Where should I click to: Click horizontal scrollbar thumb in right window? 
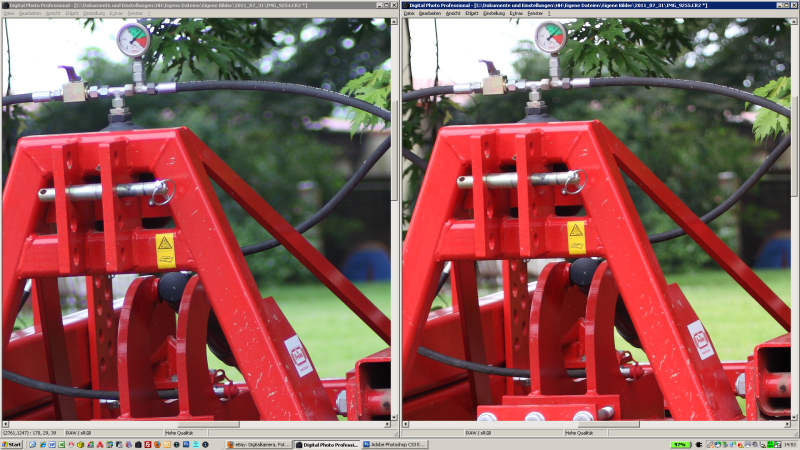[608, 424]
